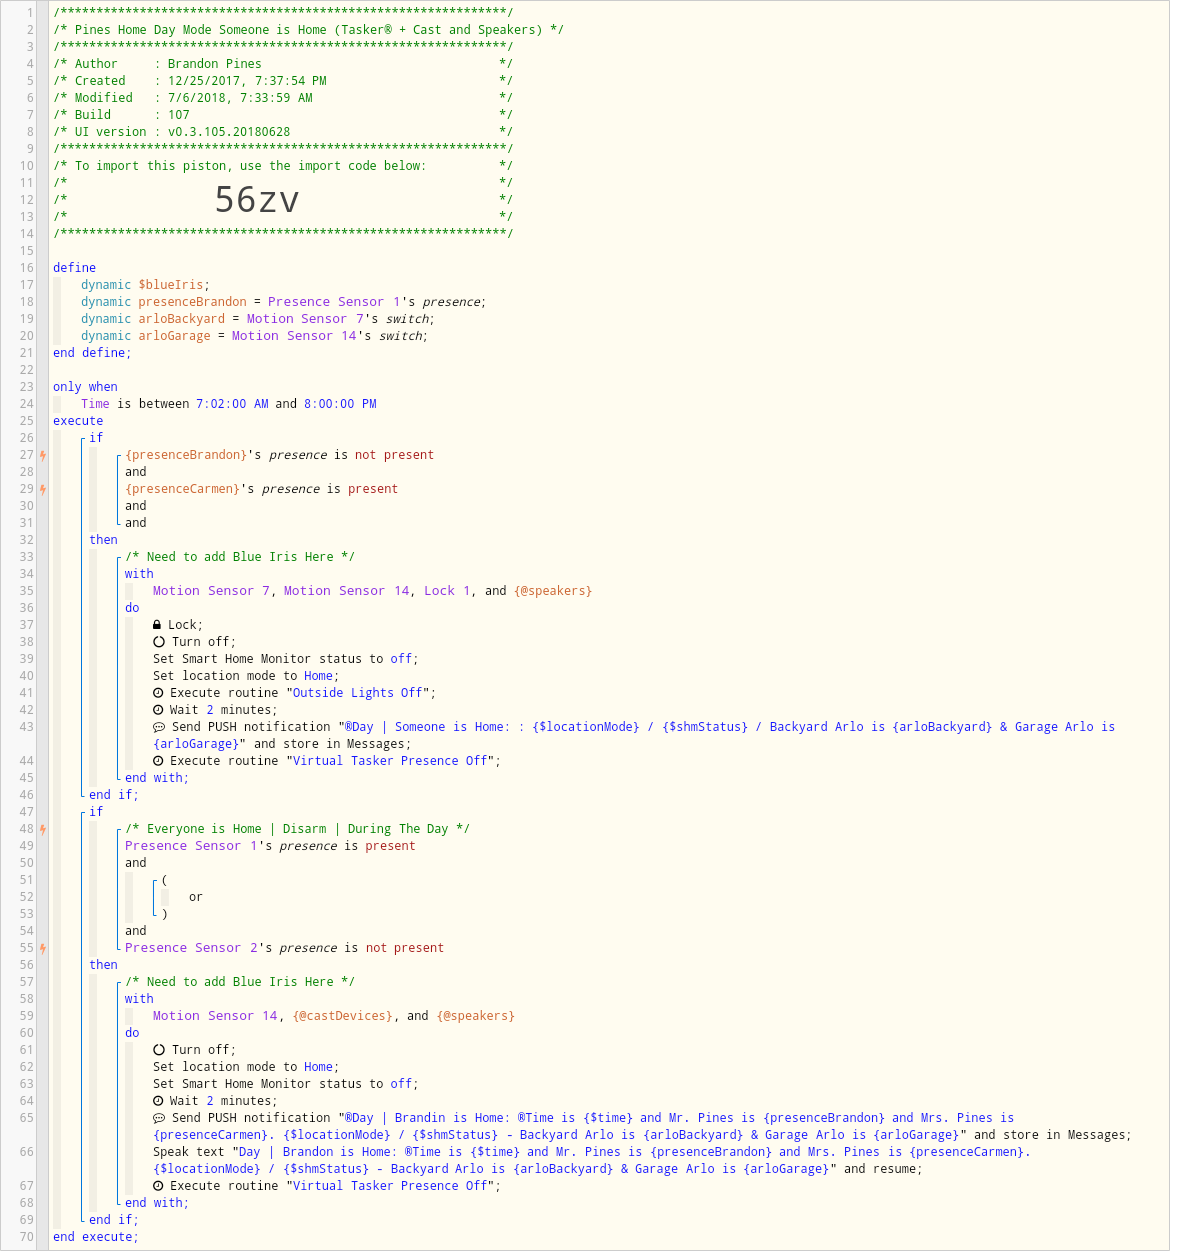Click the execute keyword on line 25
The image size is (1178, 1259).
(78, 421)
